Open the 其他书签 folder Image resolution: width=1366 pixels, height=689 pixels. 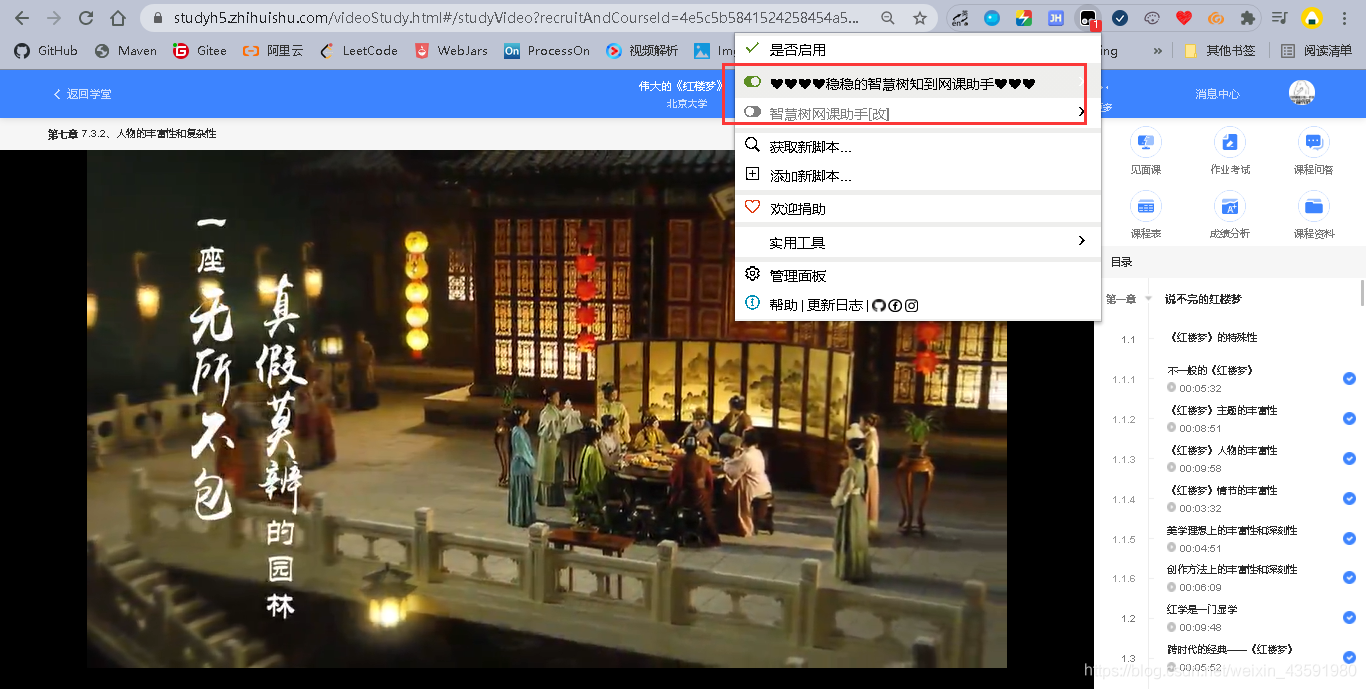(x=1220, y=50)
